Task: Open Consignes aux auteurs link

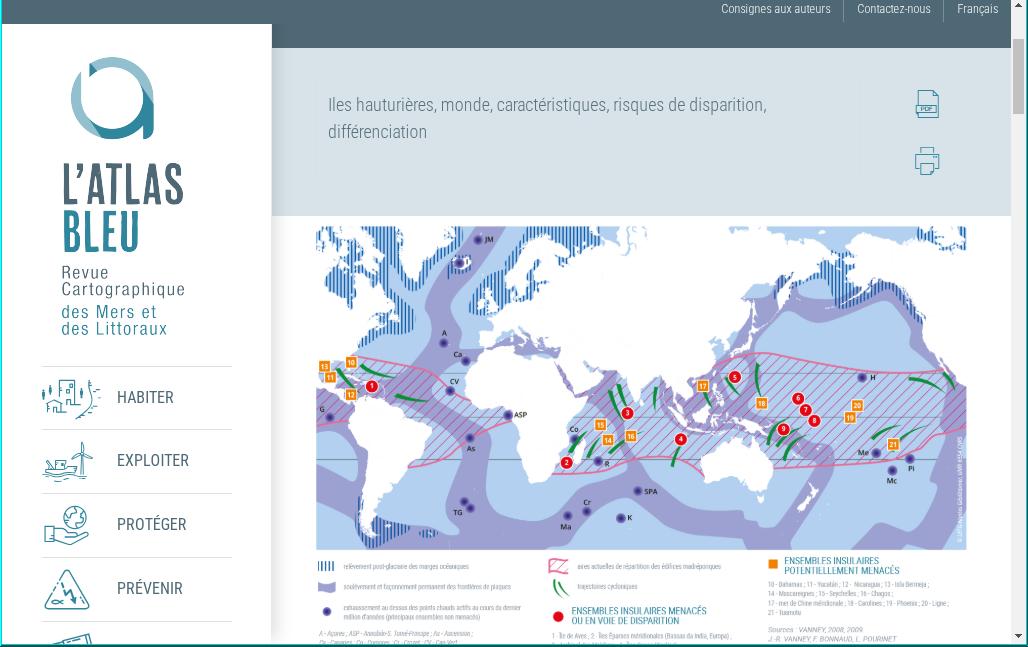Action: [x=775, y=9]
